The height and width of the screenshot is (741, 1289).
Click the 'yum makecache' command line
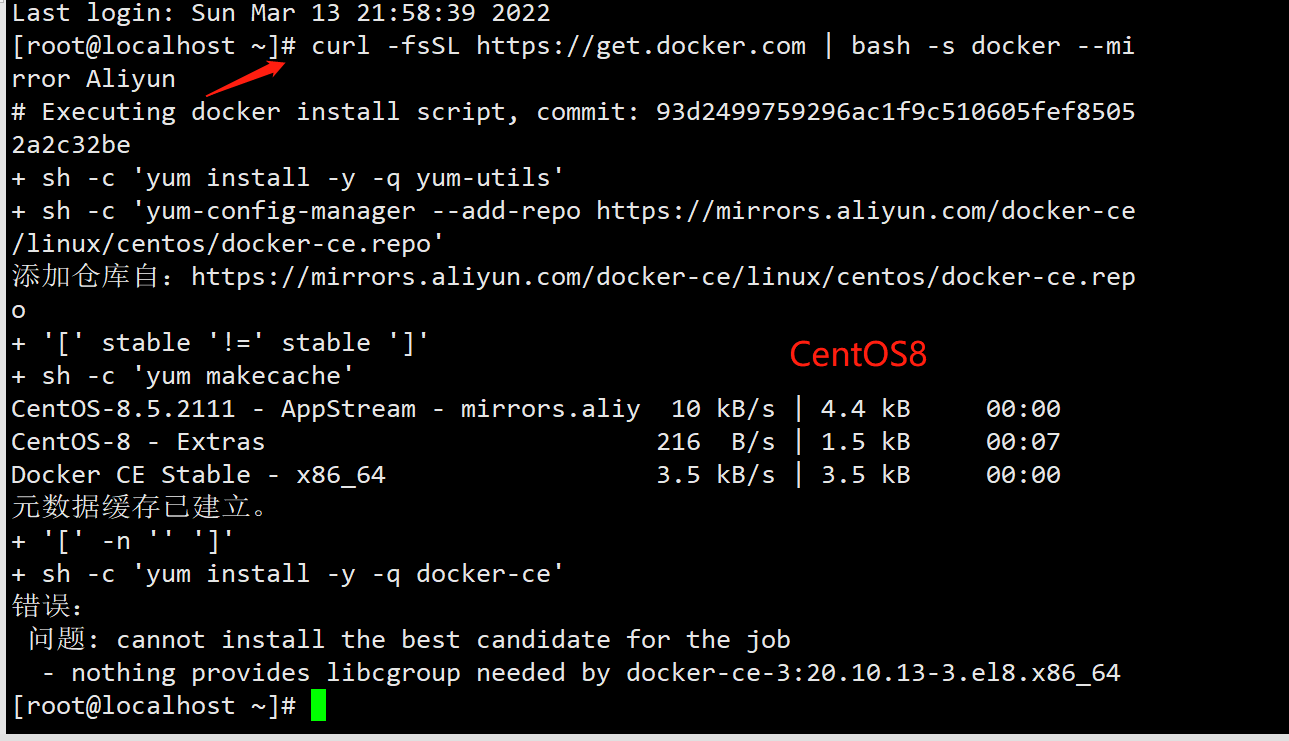pos(182,377)
